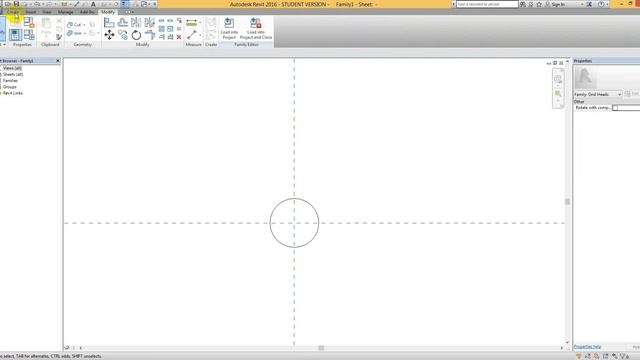640x360 pixels.
Task: Open the Join geometry dropdown arrow
Action: point(85,33)
